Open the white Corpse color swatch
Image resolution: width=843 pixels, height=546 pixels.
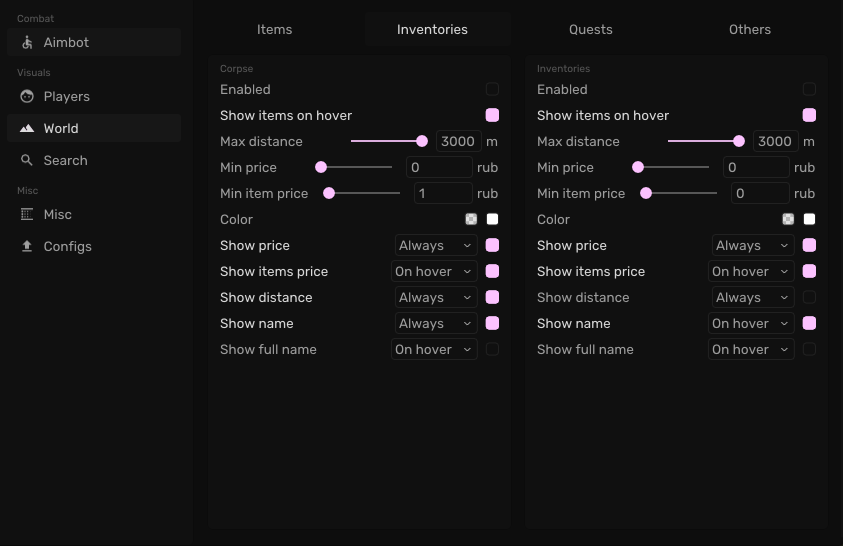click(x=492, y=219)
